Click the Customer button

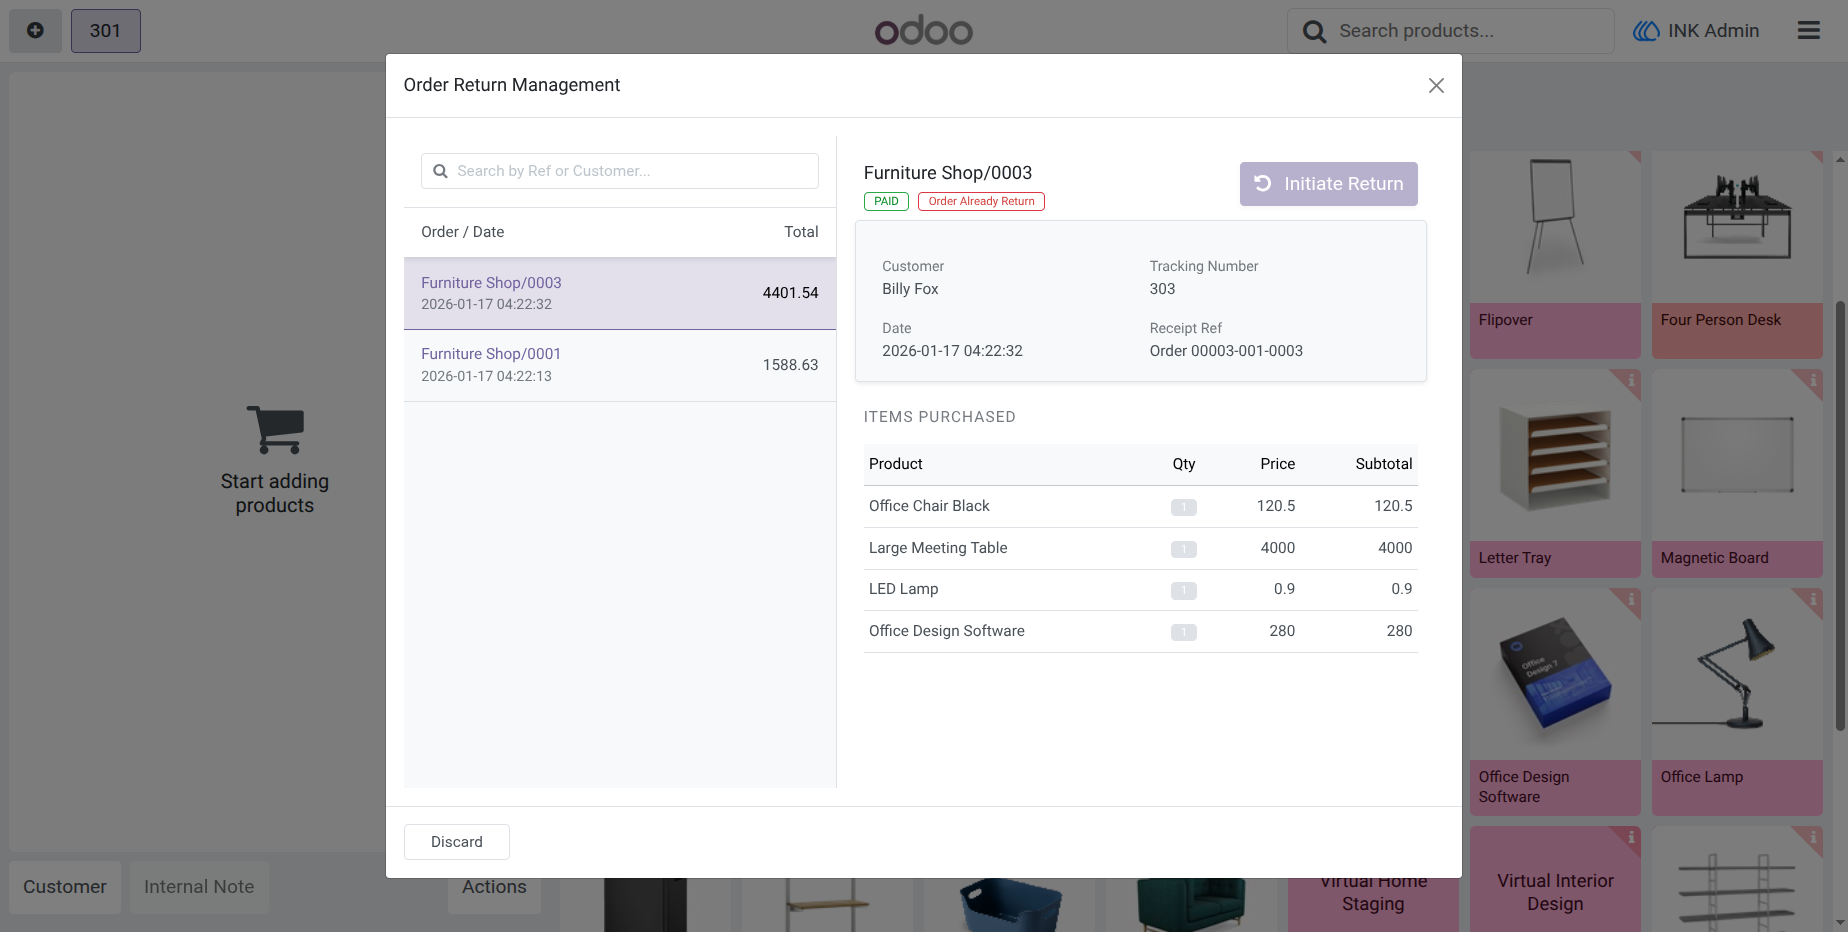(x=65, y=887)
